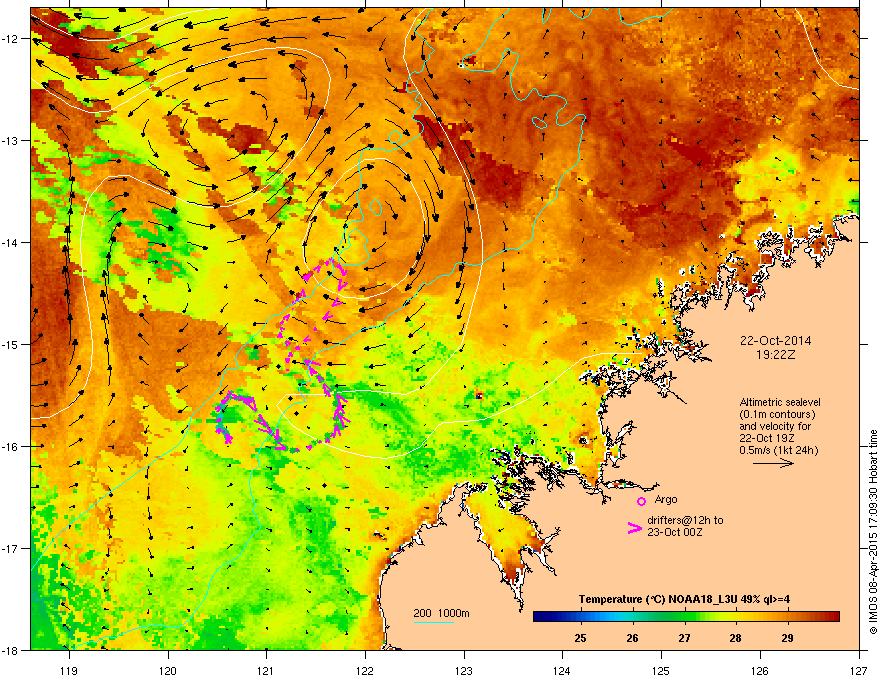Click the -17 latitude axis label
This screenshot has height=680, width=880.
click(10, 549)
